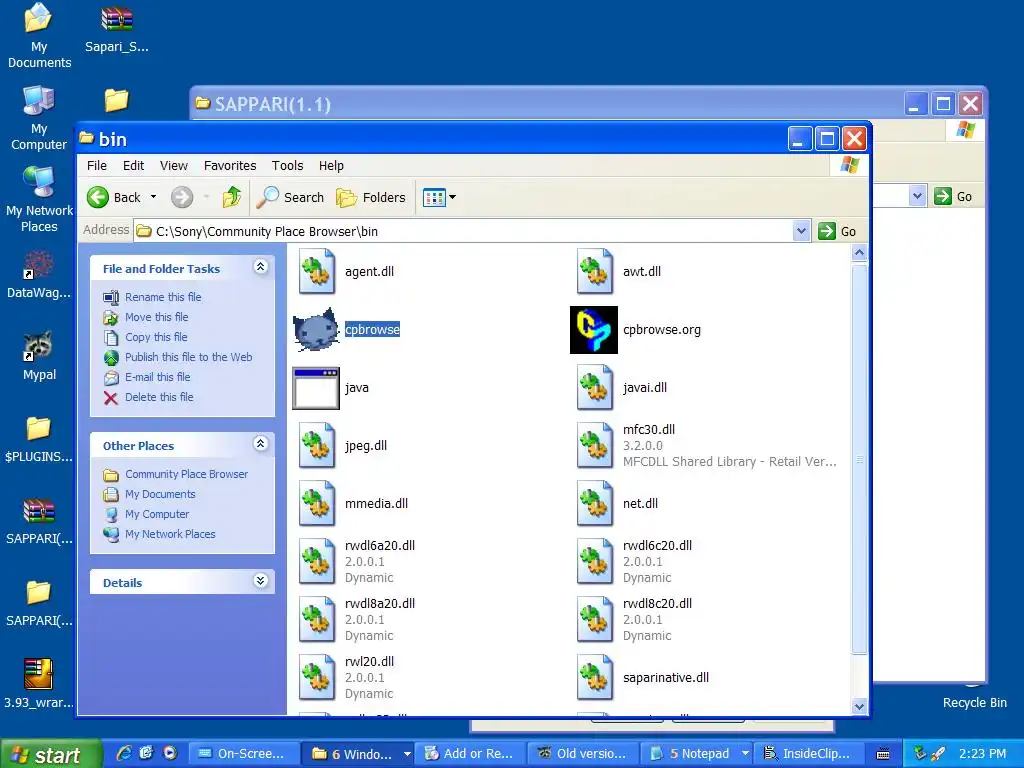The width and height of the screenshot is (1024, 768).
Task: Select the cpbrowse.org file icon
Action: point(594,330)
